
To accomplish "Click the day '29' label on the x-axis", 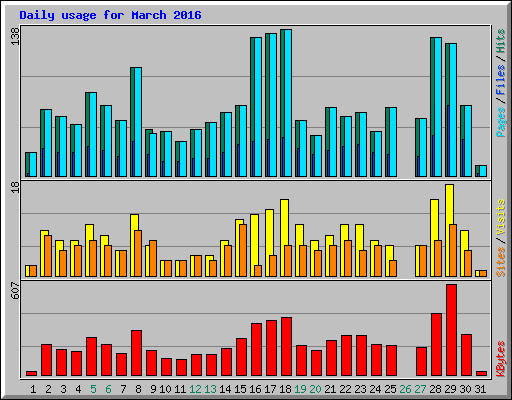I will (x=450, y=389).
